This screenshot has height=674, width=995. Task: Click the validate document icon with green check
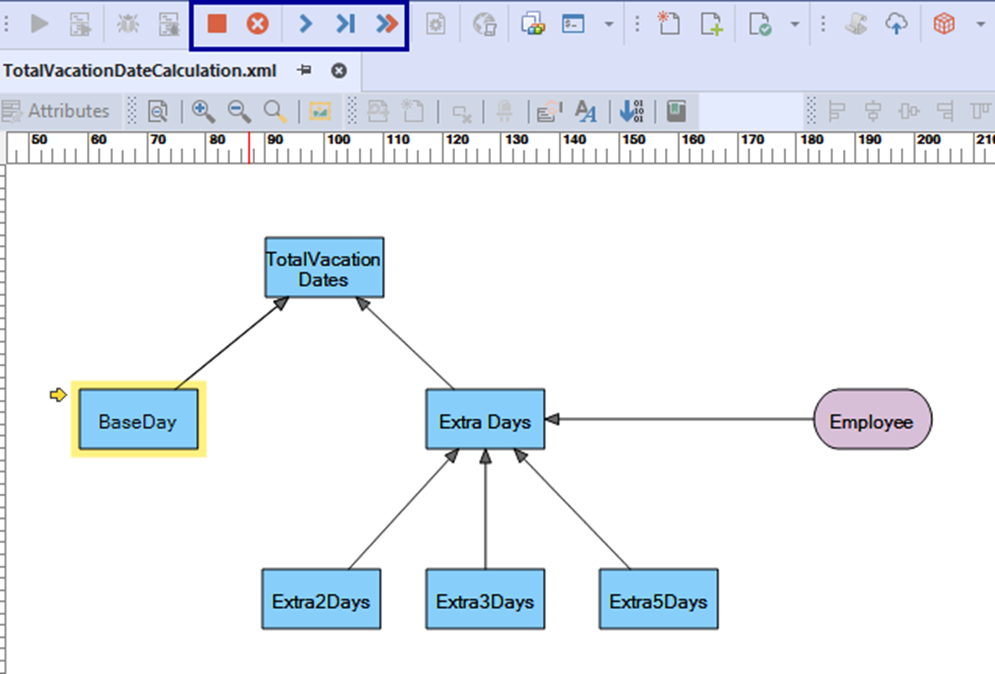(760, 24)
